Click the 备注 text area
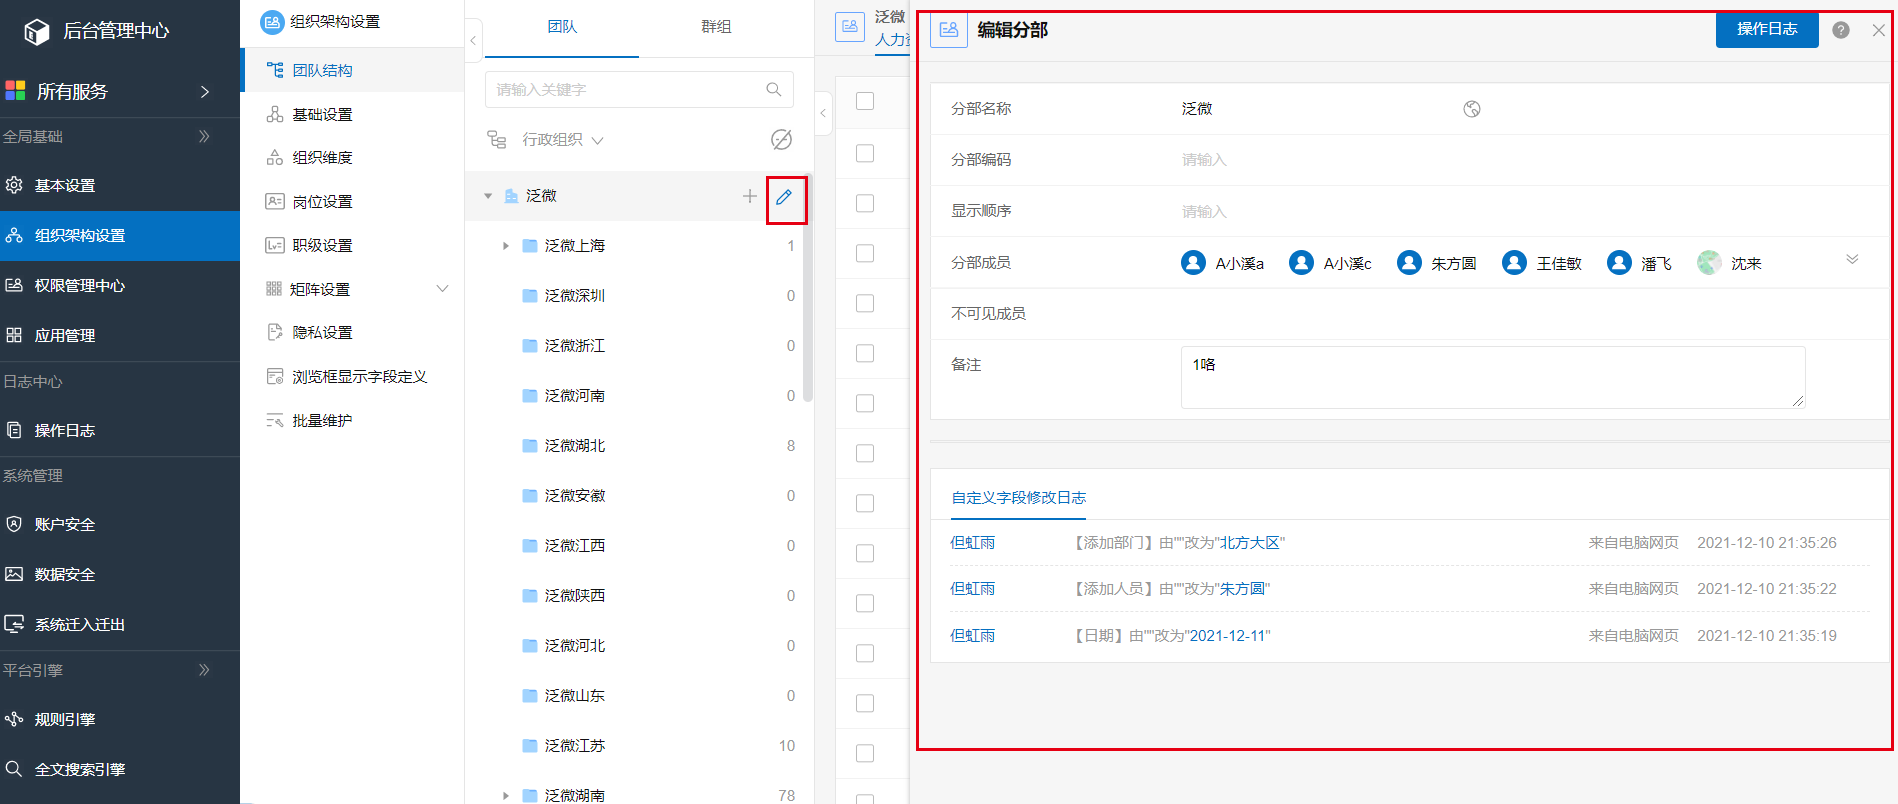 [x=1493, y=377]
